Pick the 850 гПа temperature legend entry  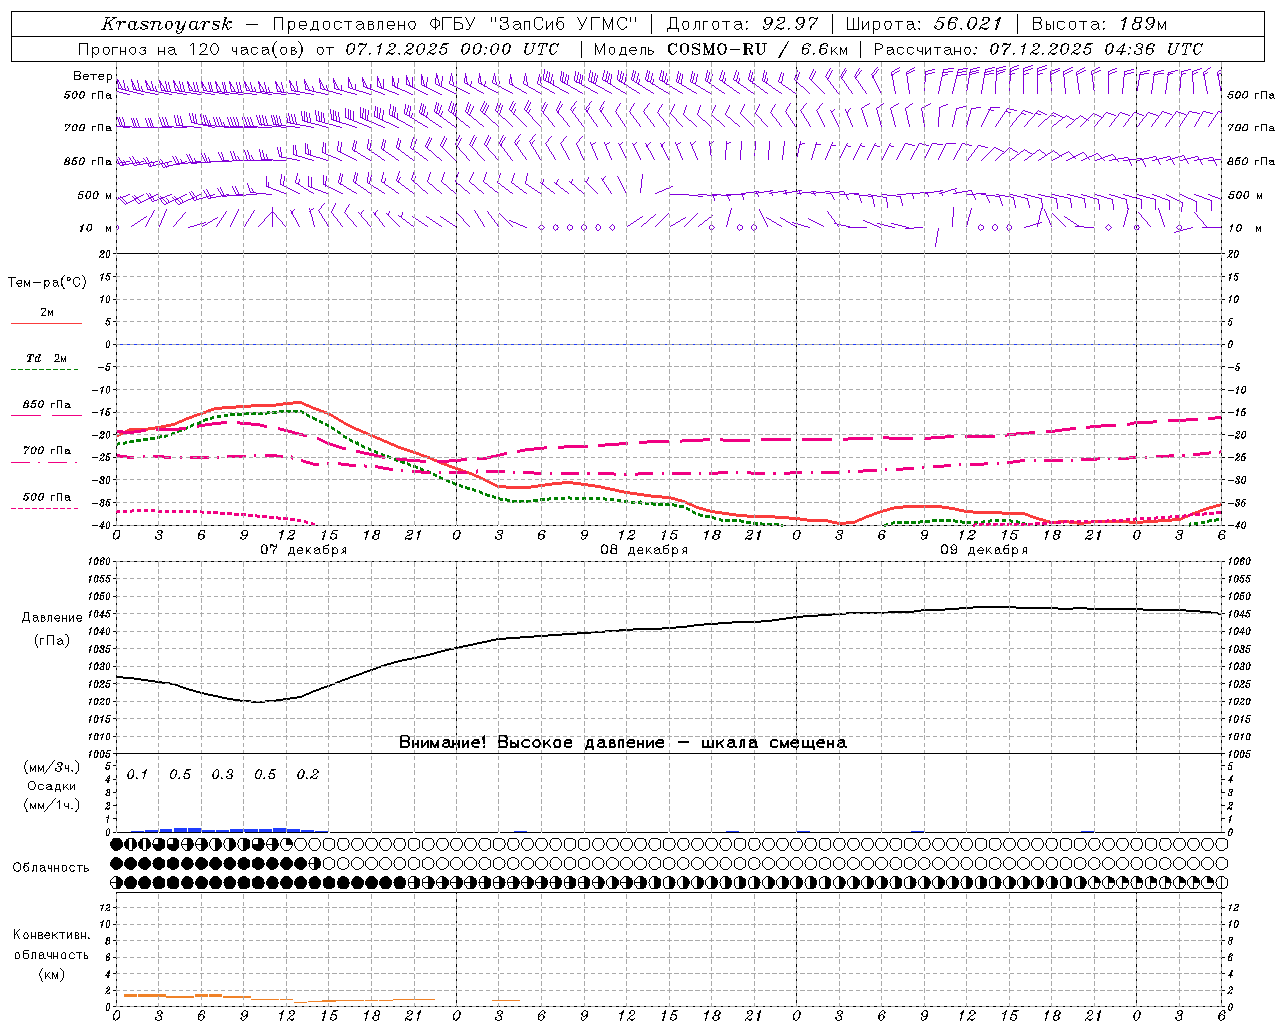[46, 406]
